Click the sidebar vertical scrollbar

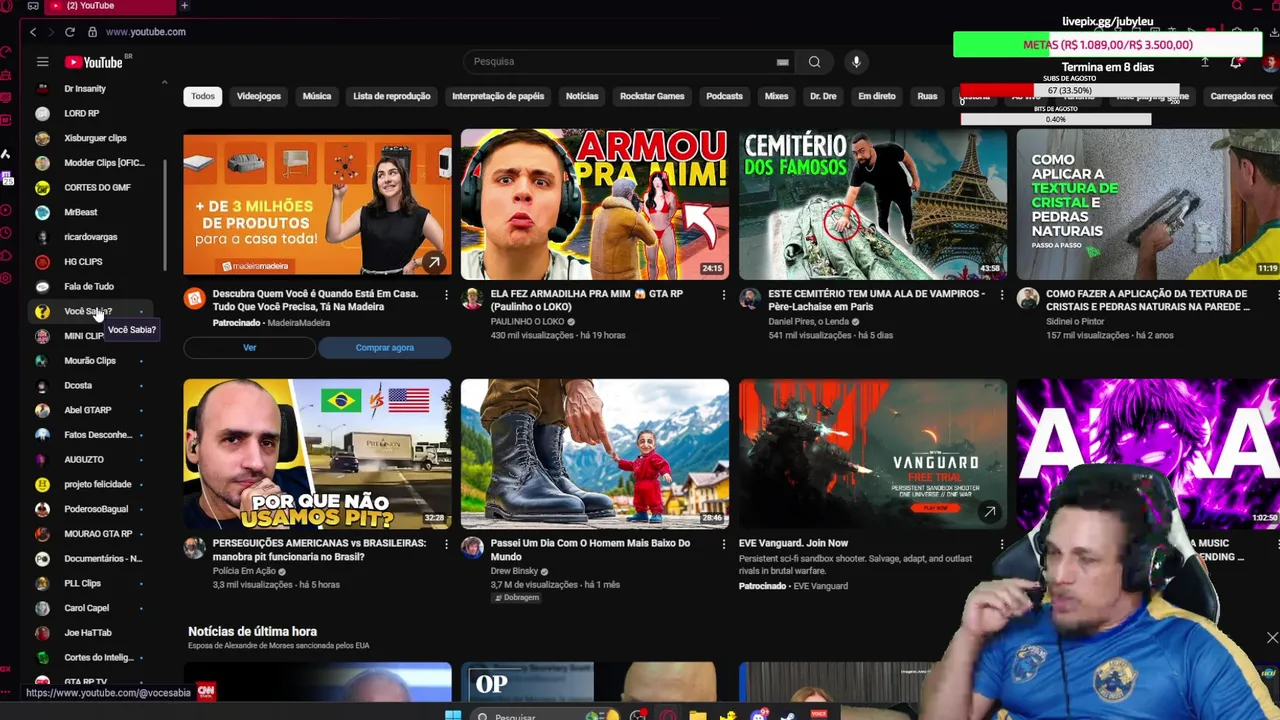pos(166,215)
